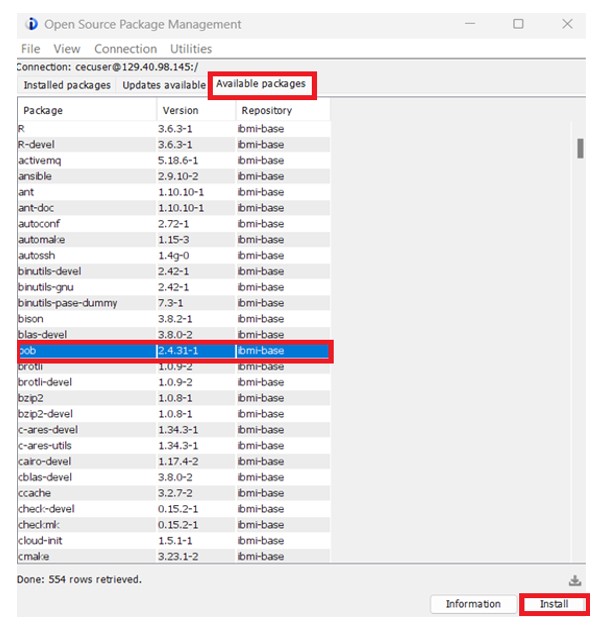Click the app logo icon in title bar

click(x=31, y=24)
